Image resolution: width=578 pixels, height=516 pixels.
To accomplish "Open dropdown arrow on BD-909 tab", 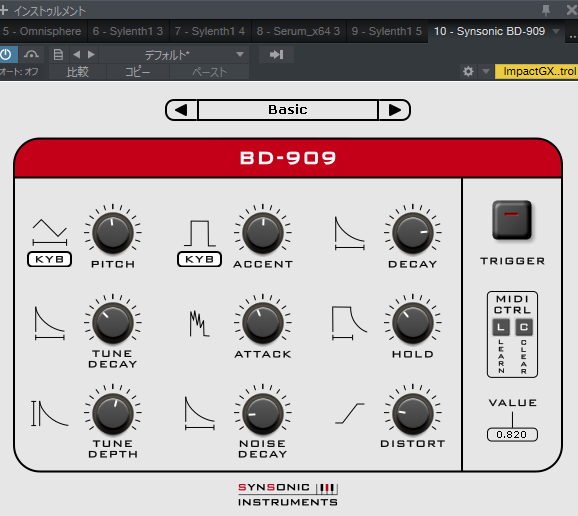I will pos(556,31).
